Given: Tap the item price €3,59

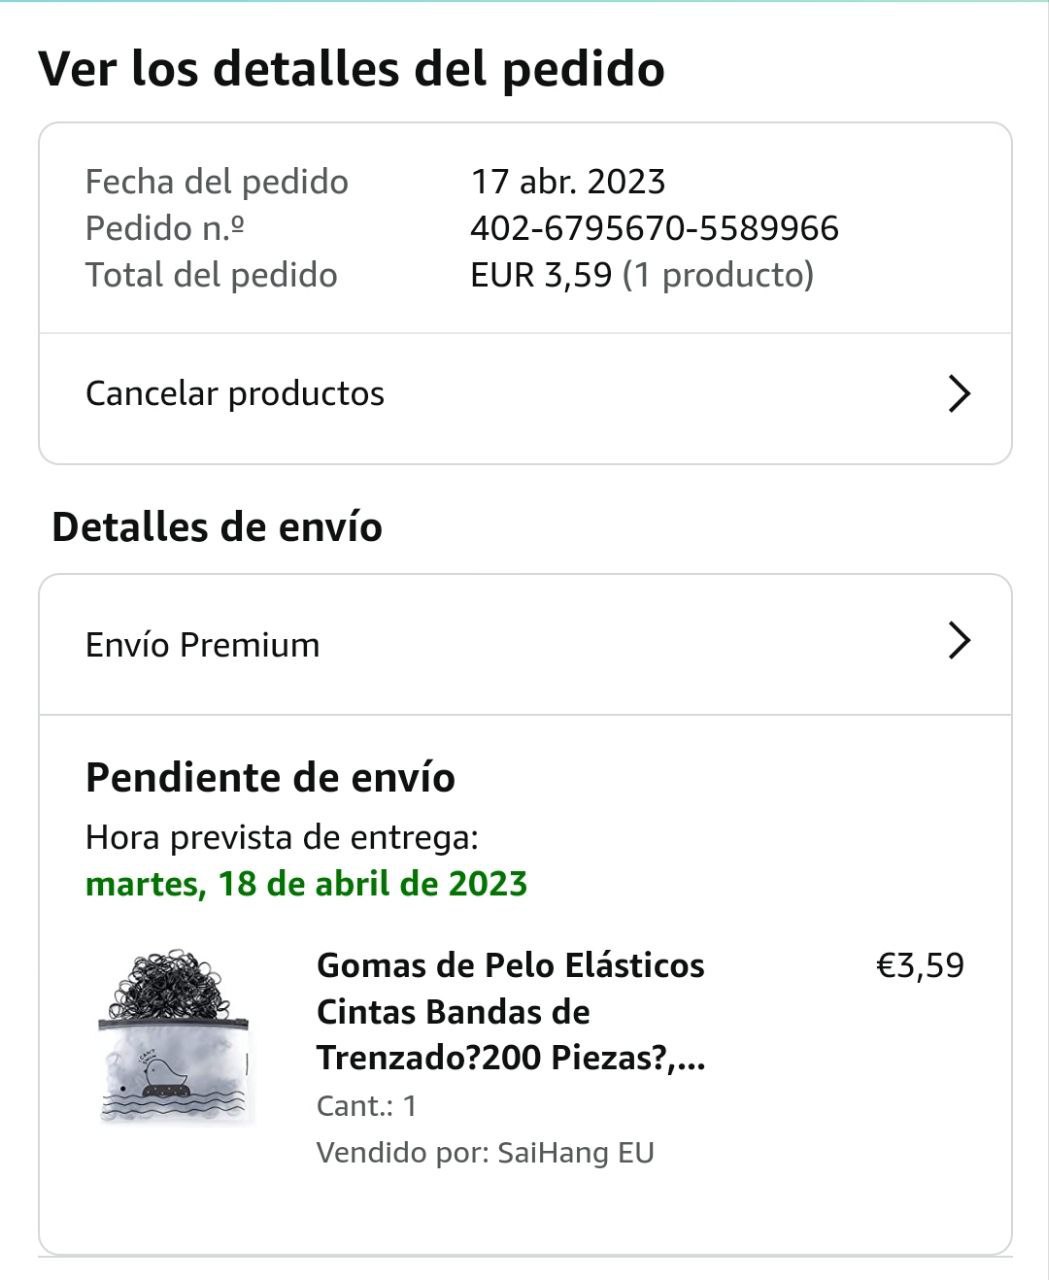Looking at the screenshot, I should (920, 965).
